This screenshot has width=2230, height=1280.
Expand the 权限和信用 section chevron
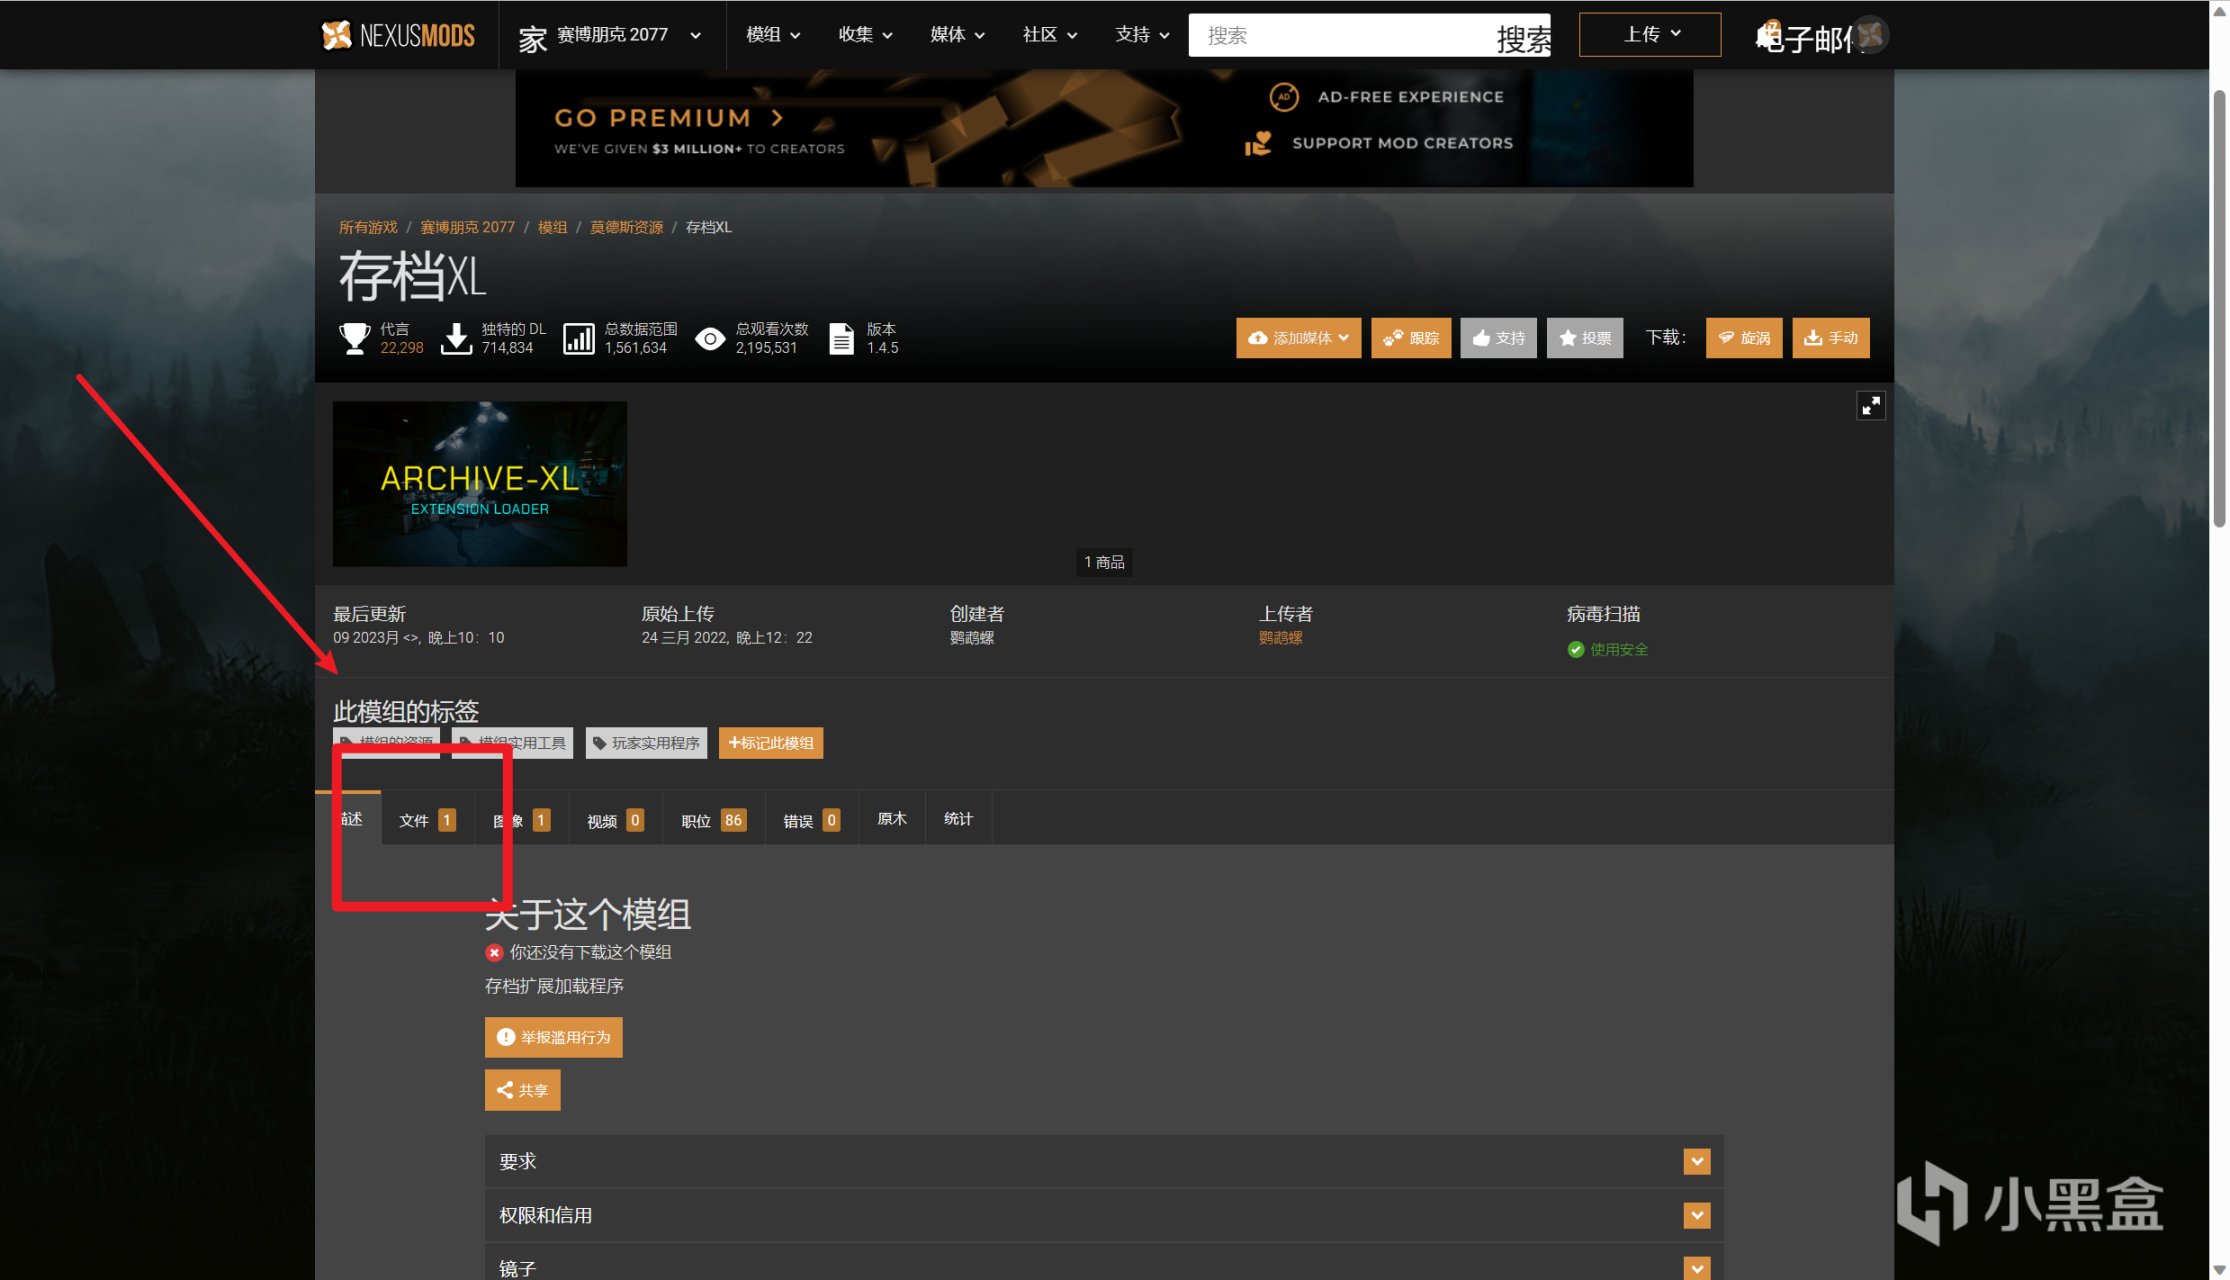tap(1697, 1215)
